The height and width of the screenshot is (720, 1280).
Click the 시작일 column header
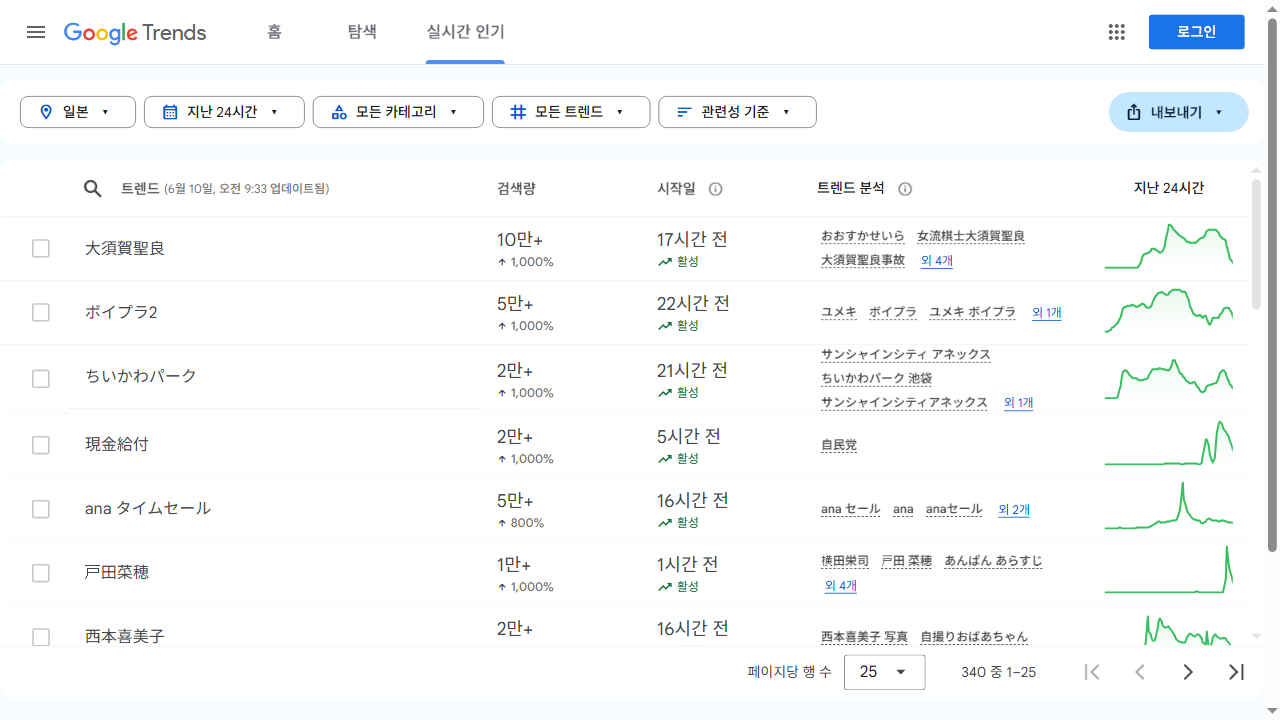click(676, 189)
